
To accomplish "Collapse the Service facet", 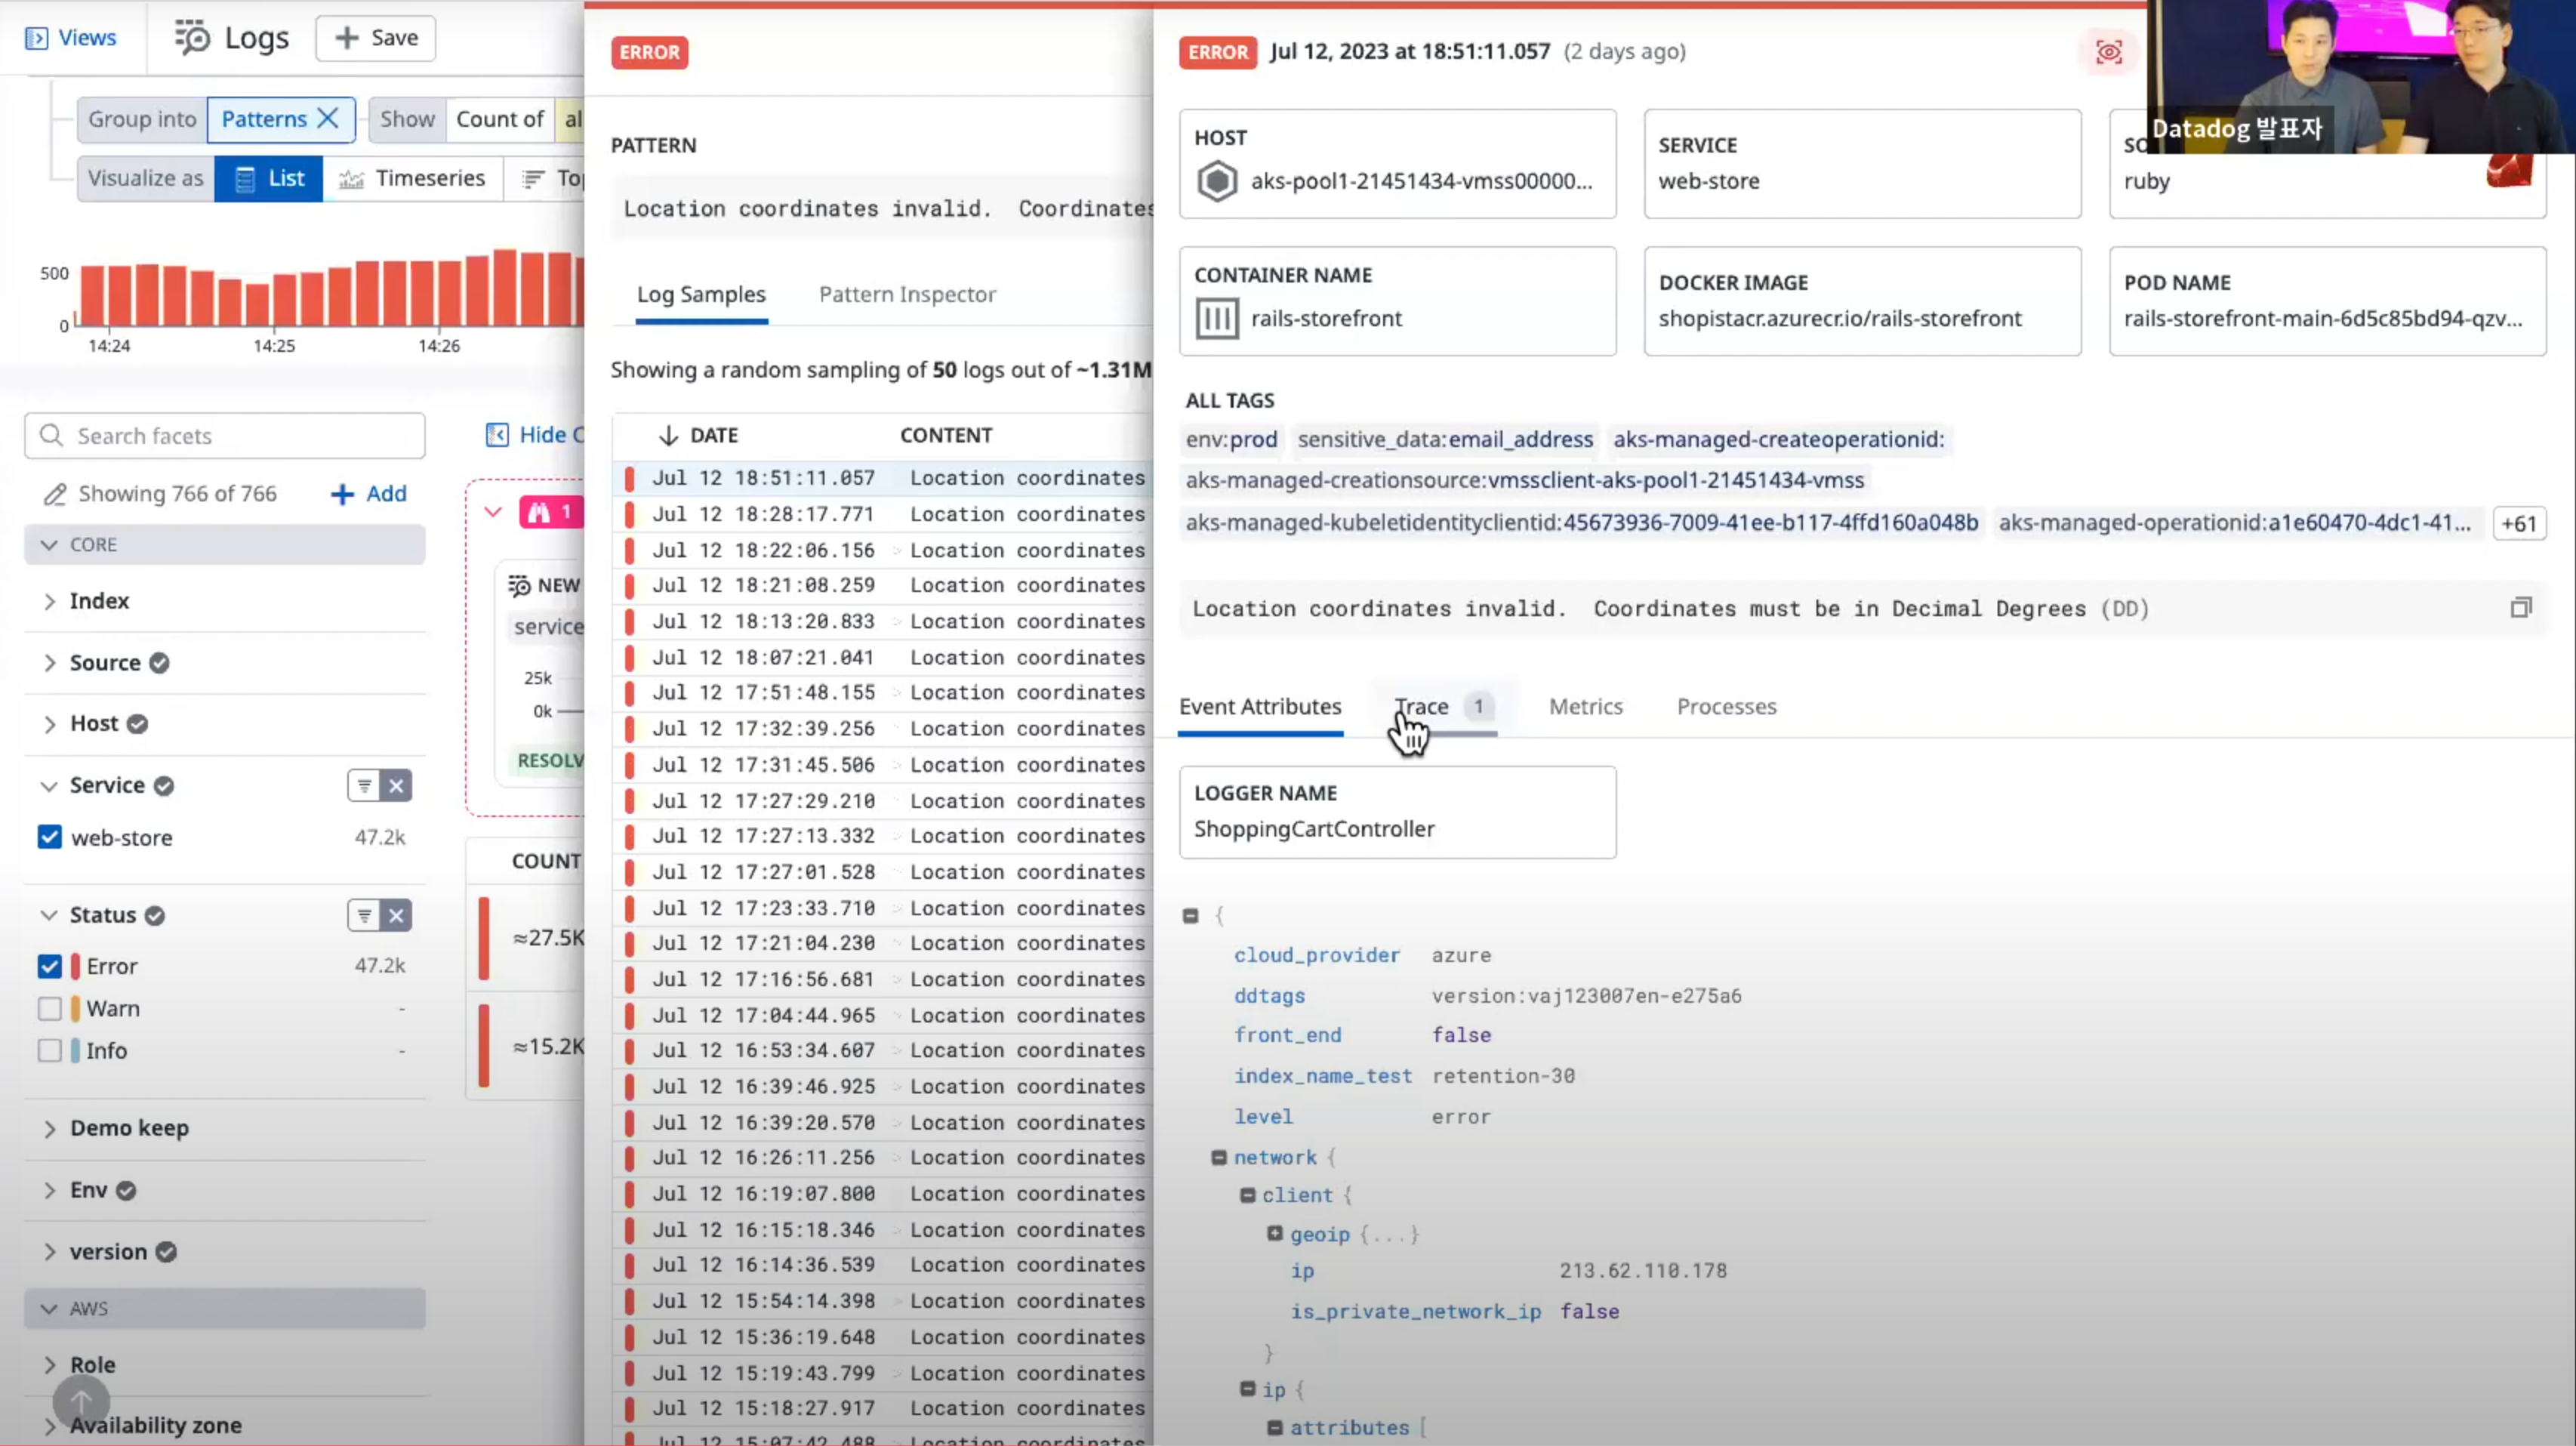I will tap(48, 786).
